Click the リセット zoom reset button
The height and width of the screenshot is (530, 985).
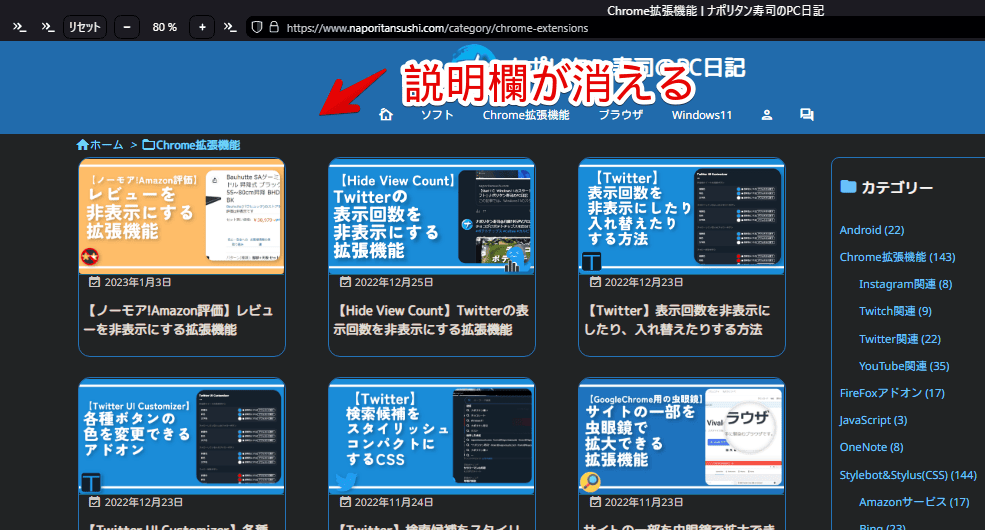click(85, 27)
